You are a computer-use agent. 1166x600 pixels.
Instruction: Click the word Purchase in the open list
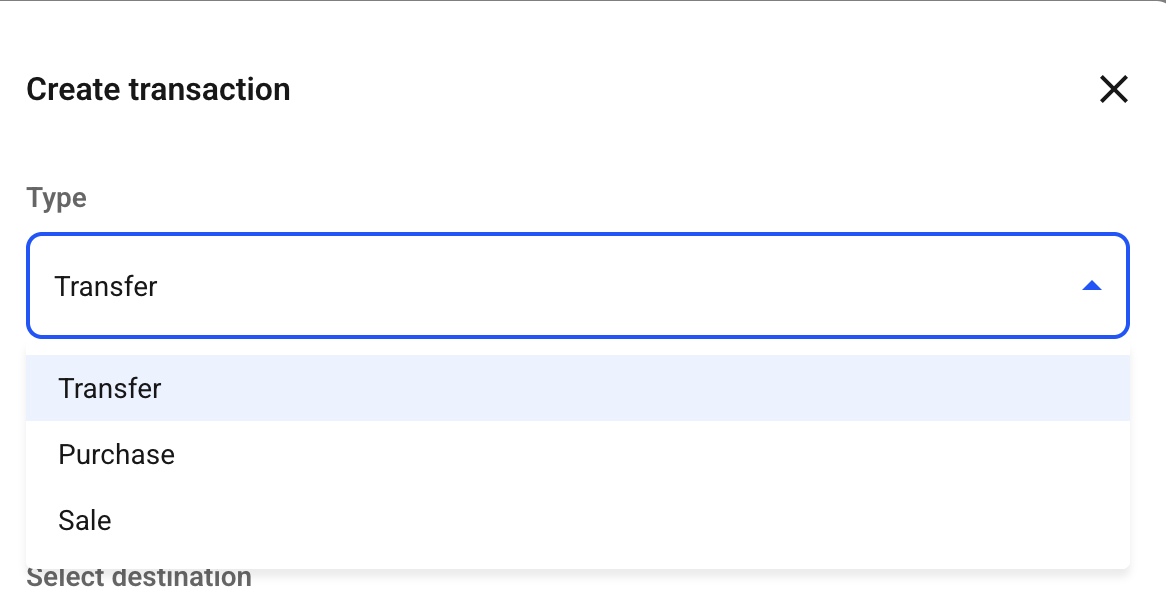tap(117, 454)
